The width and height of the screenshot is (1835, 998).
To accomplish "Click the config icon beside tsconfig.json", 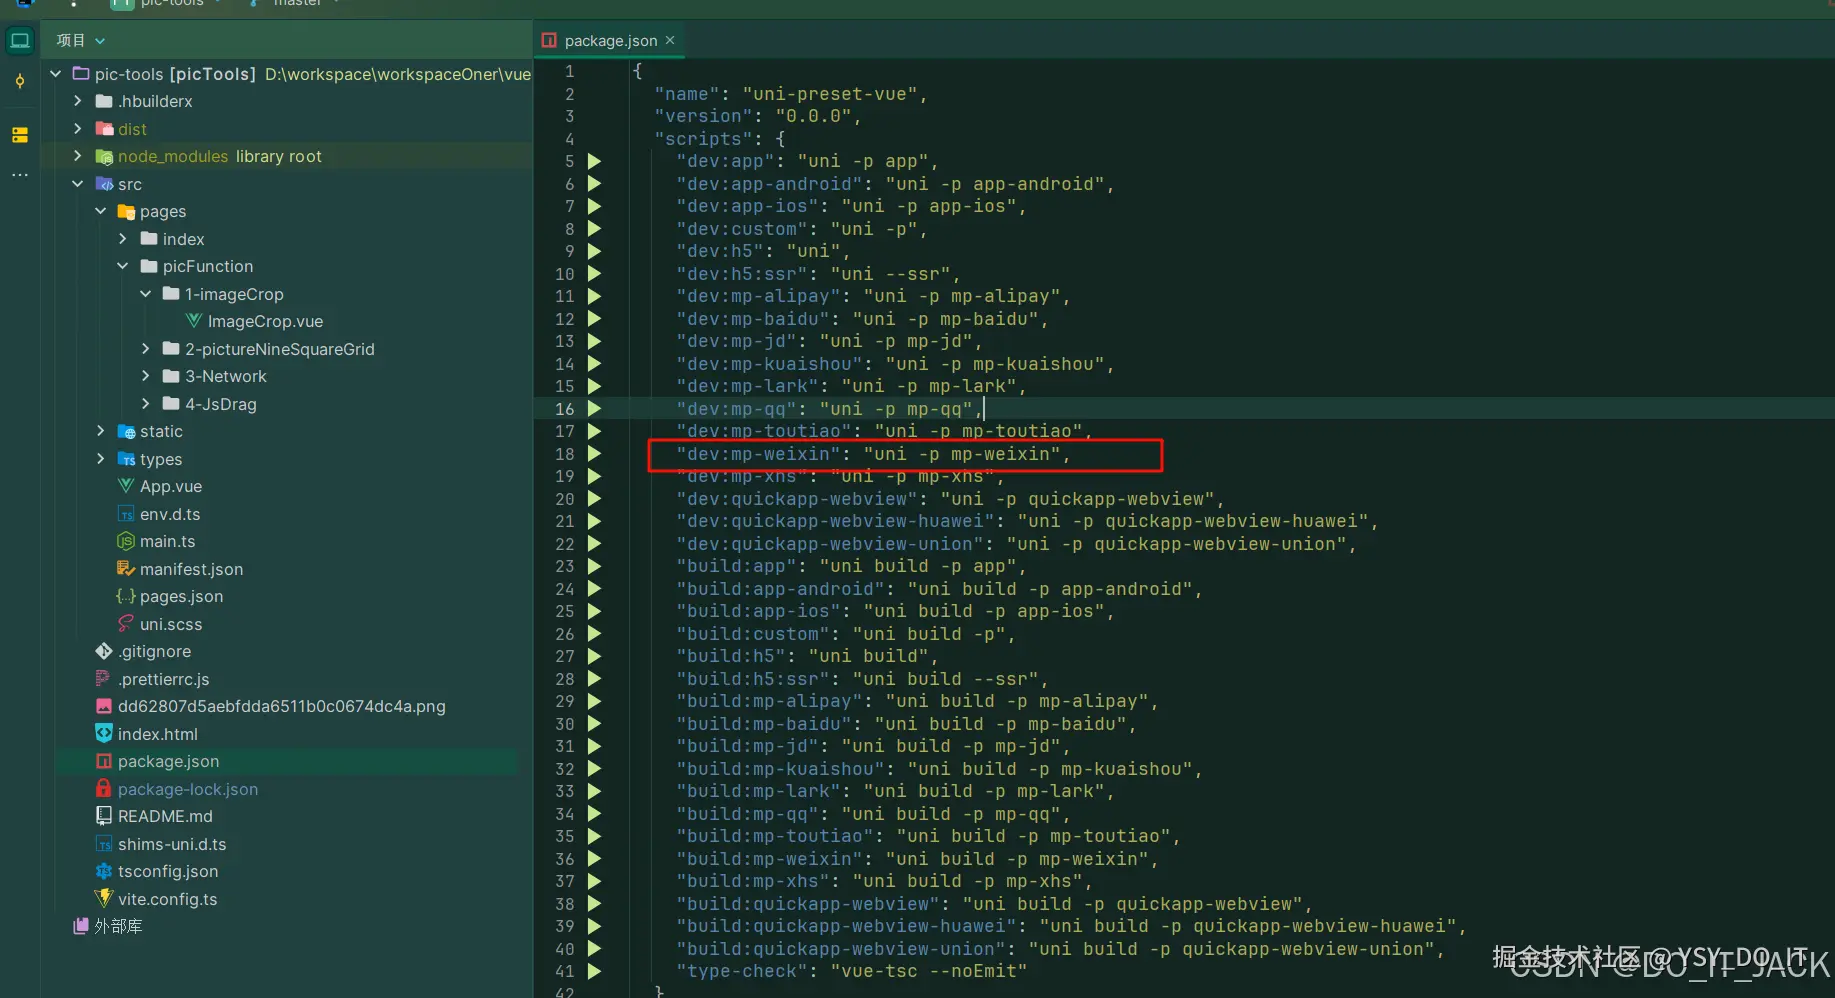I will 104,871.
